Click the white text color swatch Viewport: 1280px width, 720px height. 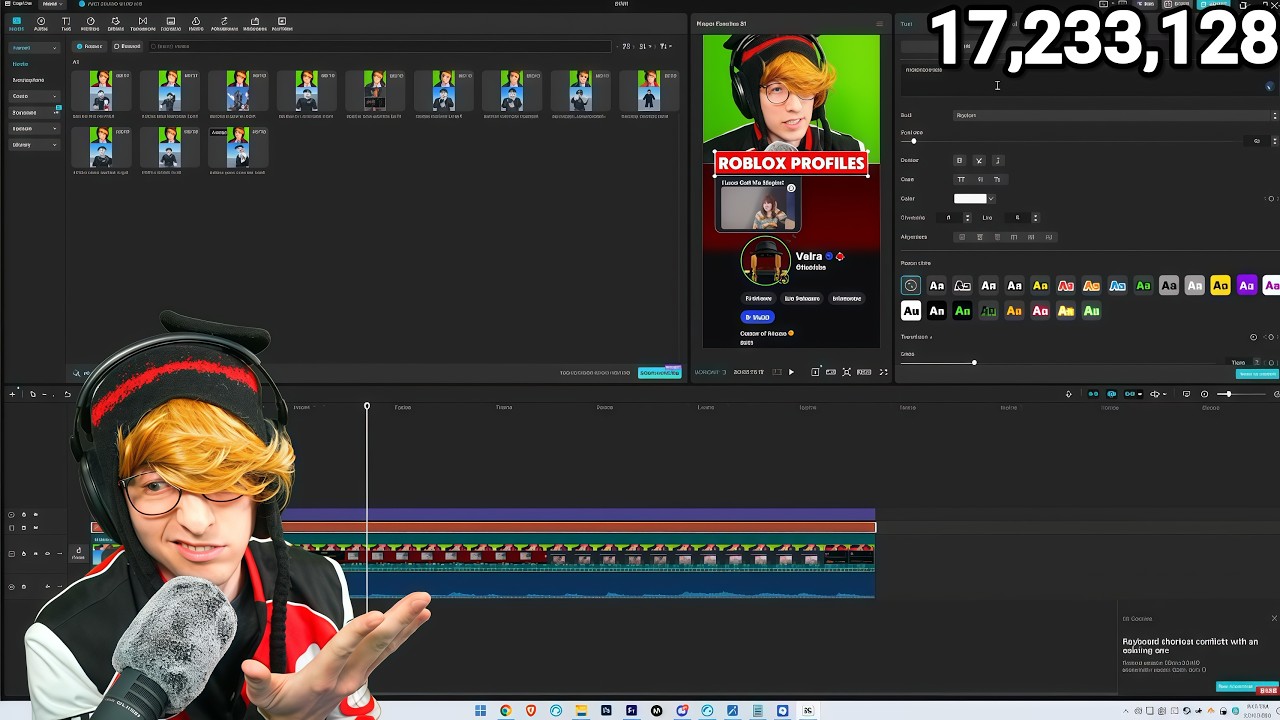pyautogui.click(x=970, y=199)
